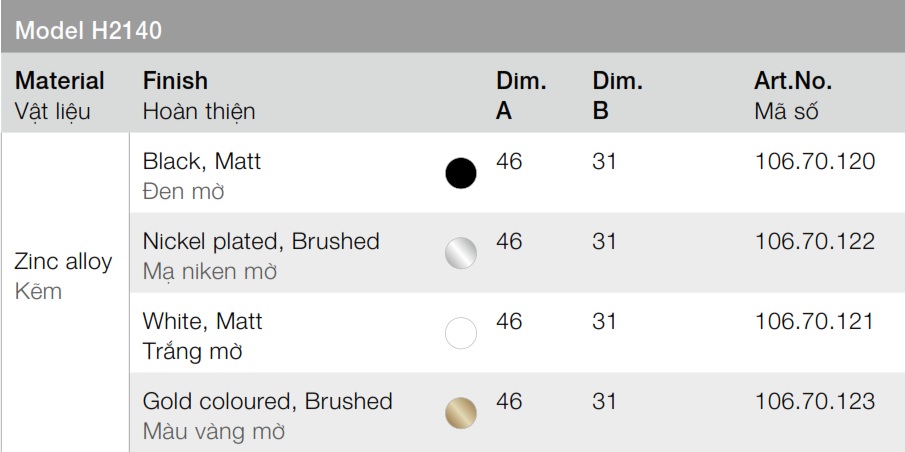This screenshot has width=905, height=452.
Task: Select the brushed nickel finish swatch
Action: (461, 253)
